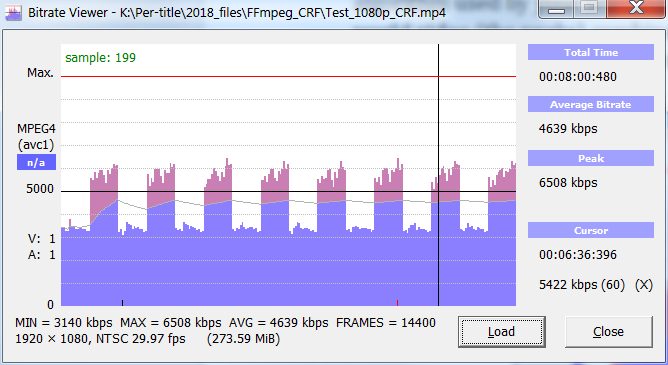Image resolution: width=668 pixels, height=365 pixels.
Task: Close the window with the title bar X
Action: point(636,9)
